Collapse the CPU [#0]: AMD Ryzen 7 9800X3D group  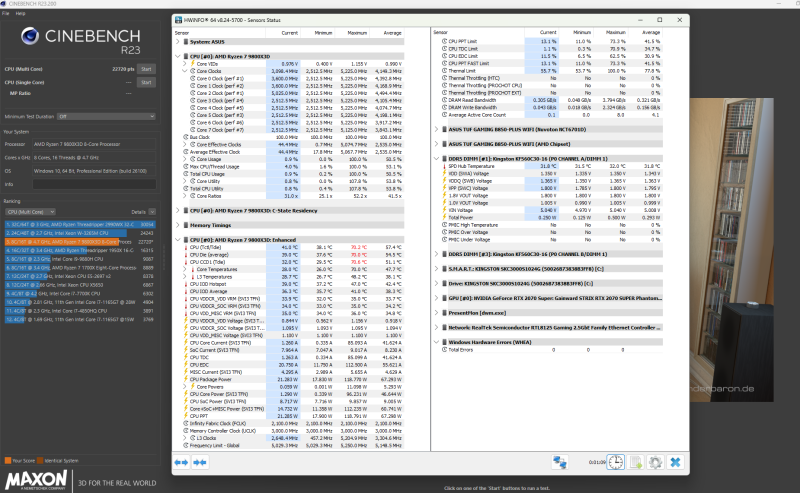[x=178, y=56]
